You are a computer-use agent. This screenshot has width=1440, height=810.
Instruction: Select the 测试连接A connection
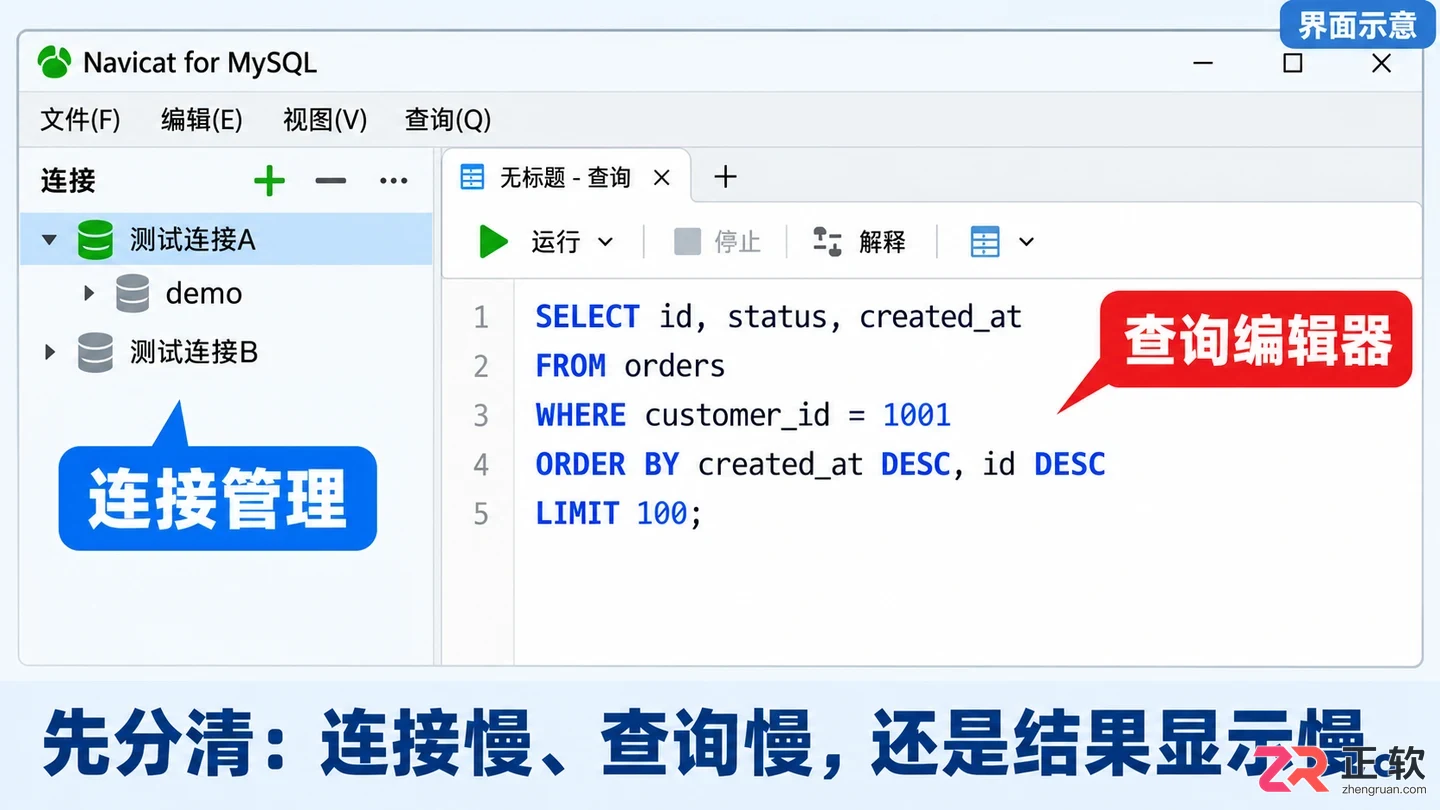(227, 240)
